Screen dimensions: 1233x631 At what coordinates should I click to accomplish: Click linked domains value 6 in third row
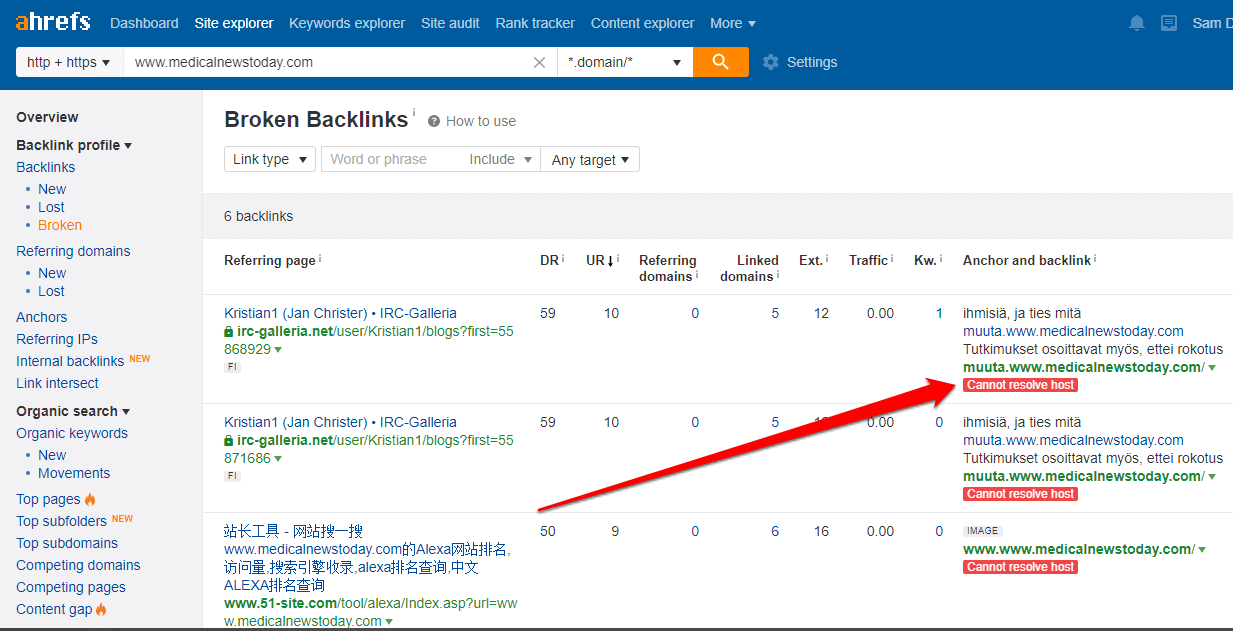775,531
